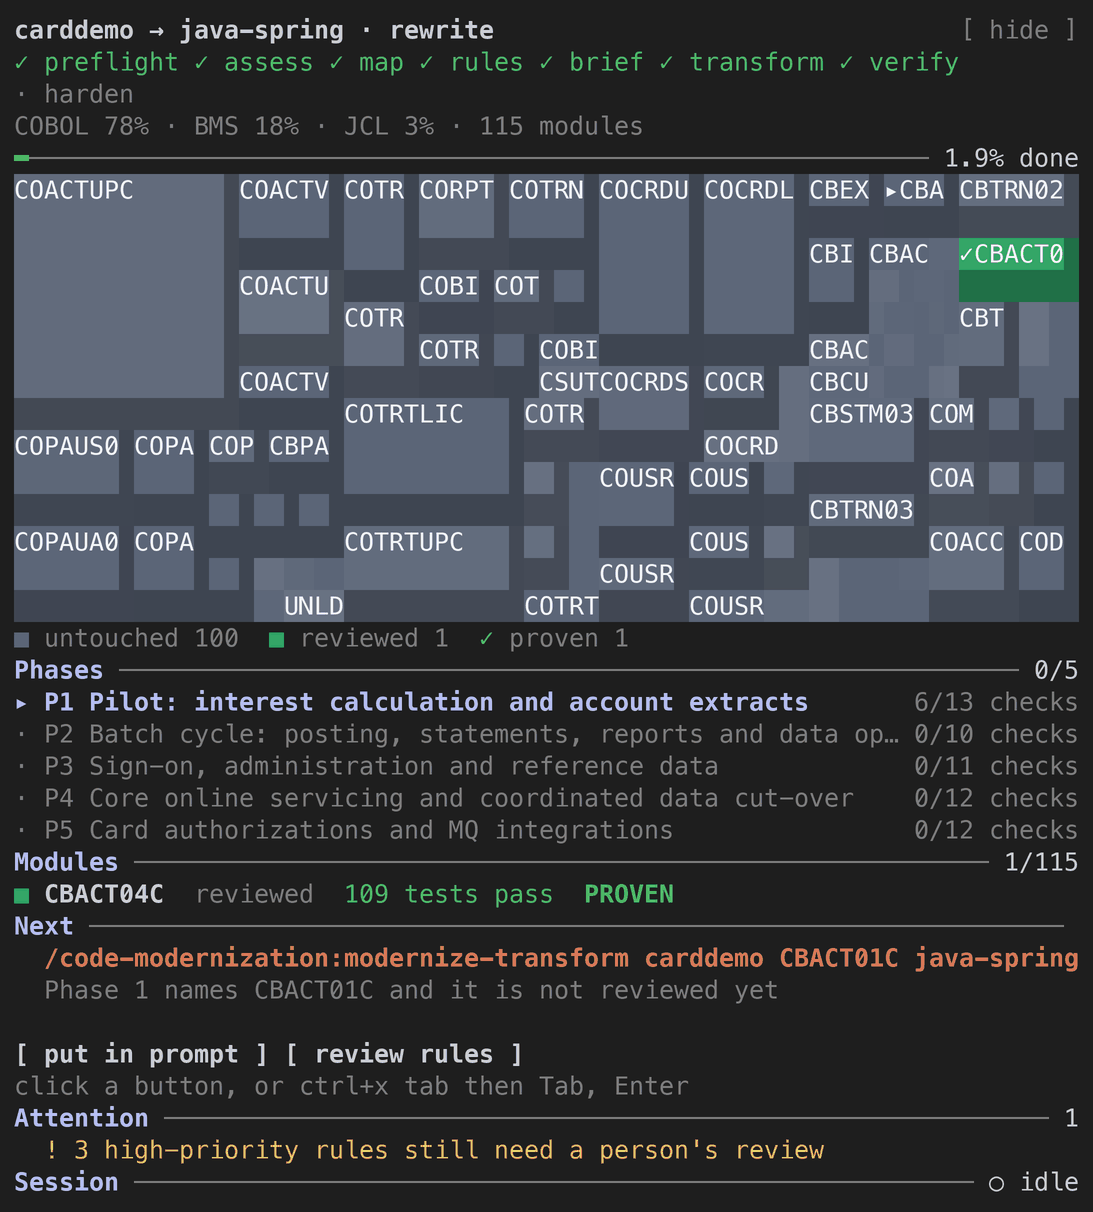Click the idle status circle icon

point(996,1183)
